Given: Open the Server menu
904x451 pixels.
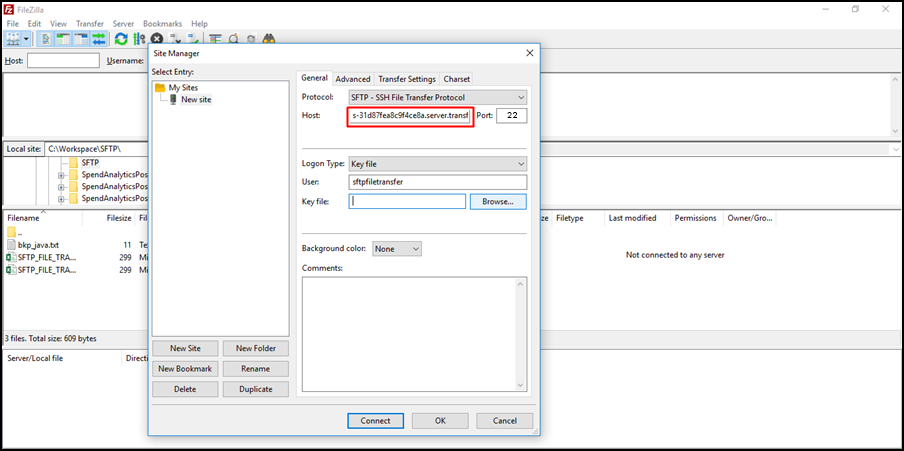Looking at the screenshot, I should [x=123, y=24].
